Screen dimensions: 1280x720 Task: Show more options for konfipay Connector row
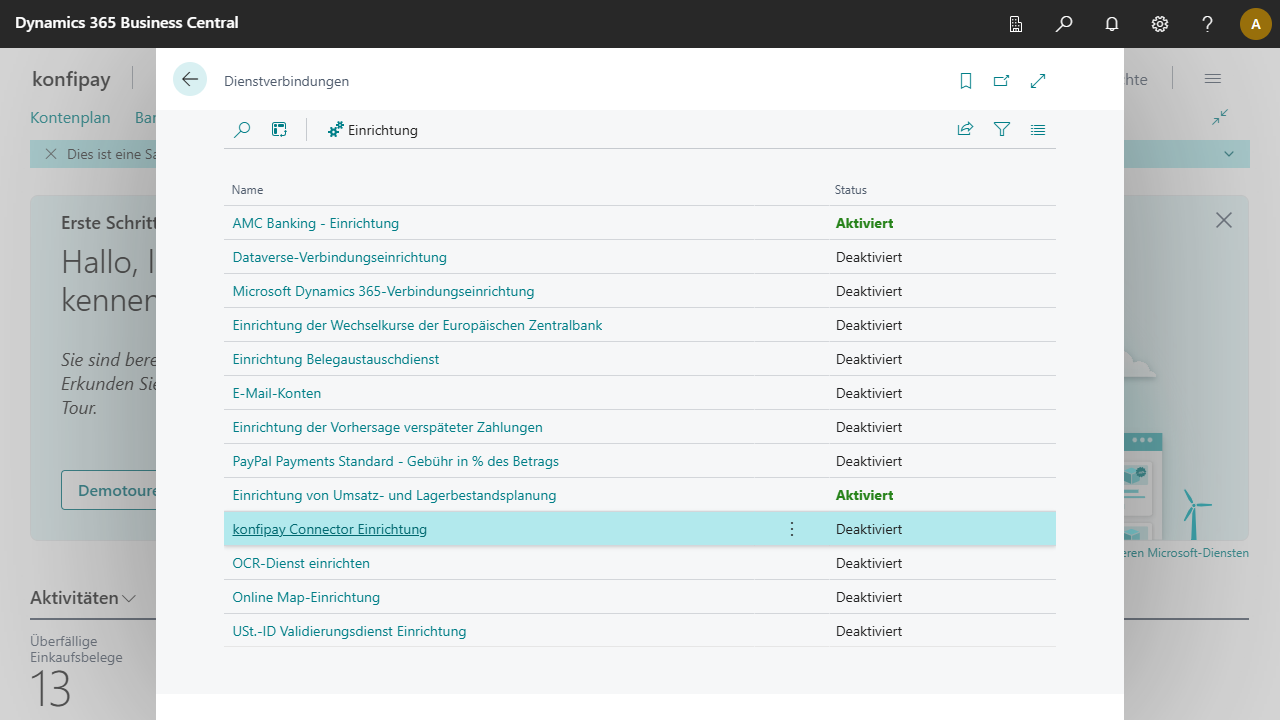point(792,529)
